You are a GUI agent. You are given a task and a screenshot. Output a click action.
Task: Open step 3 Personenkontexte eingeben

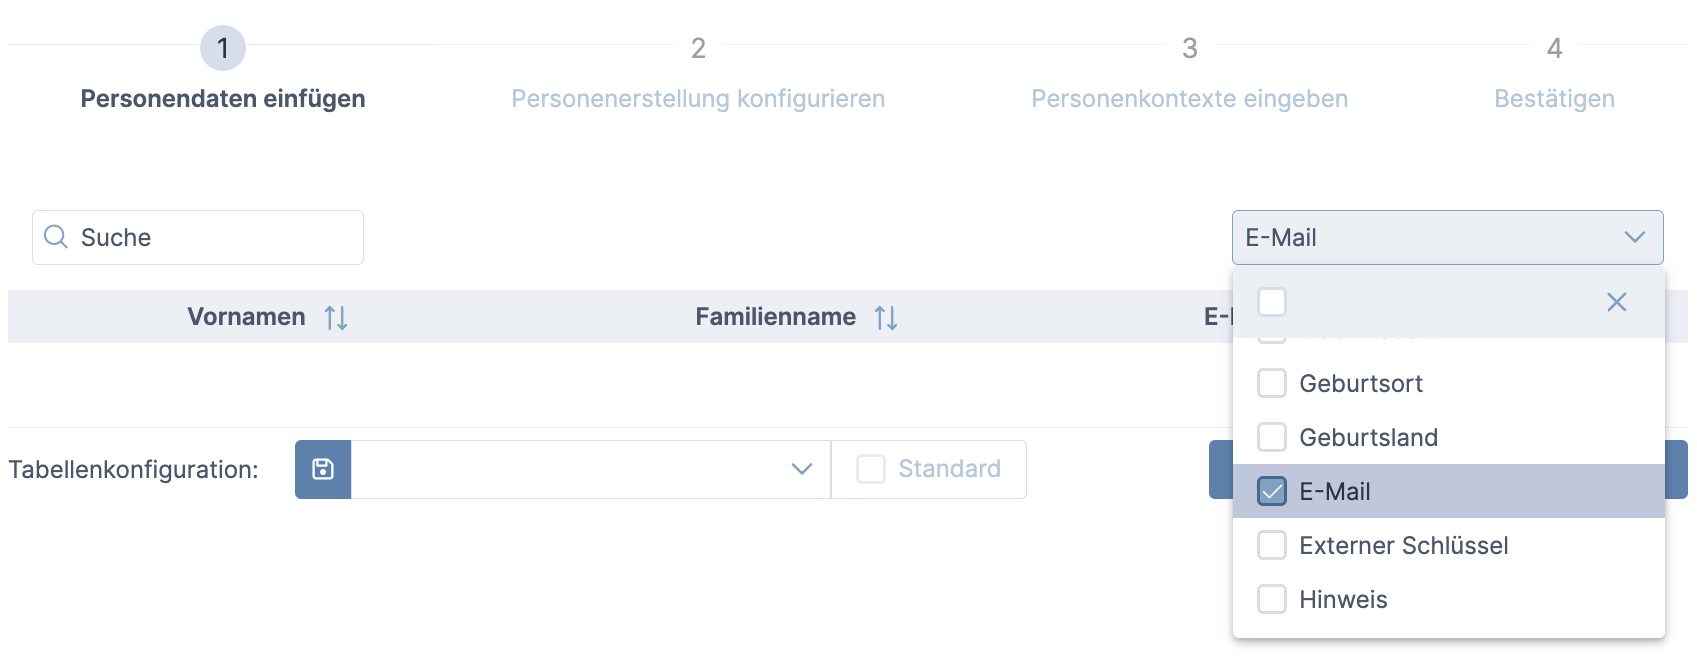[1189, 48]
